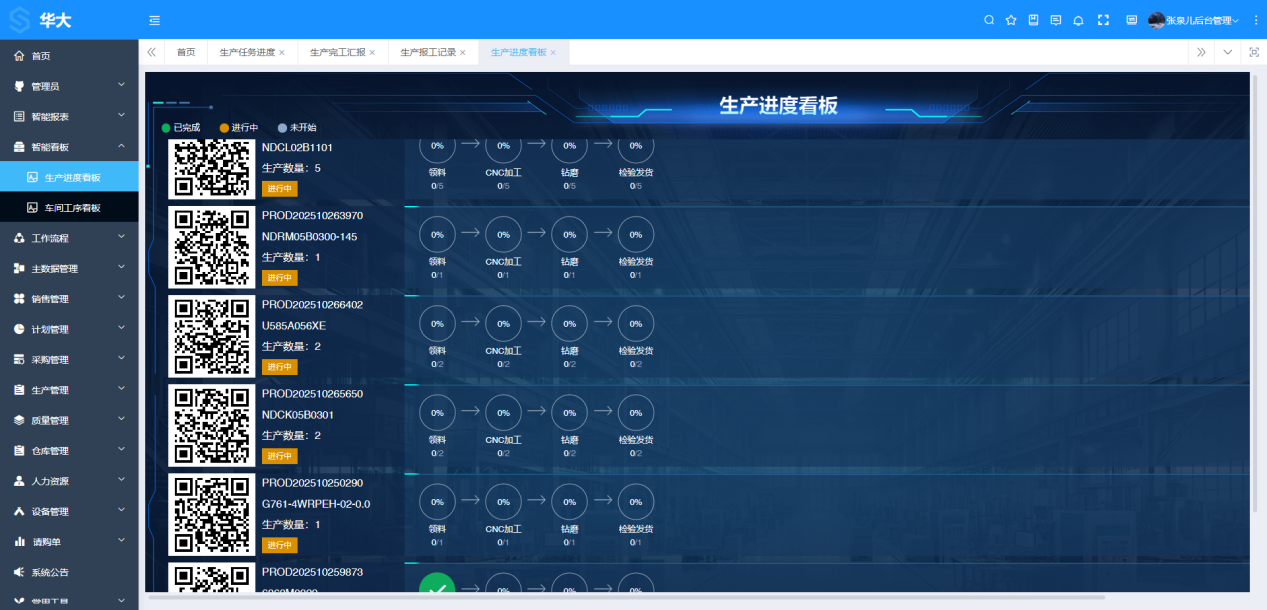Toggle fullscreen mode in the header
1267x610 pixels.
[1104, 20]
